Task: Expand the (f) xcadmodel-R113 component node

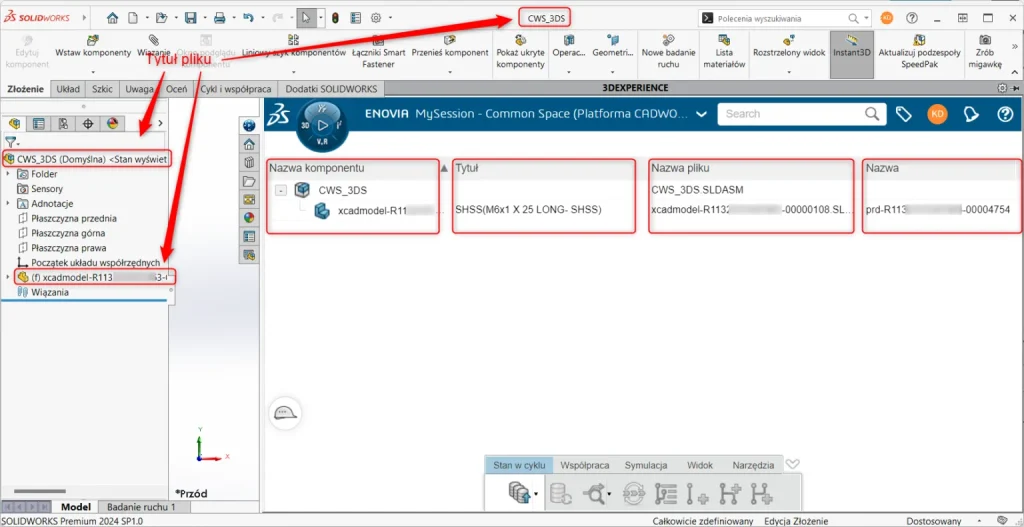Action: pos(7,278)
